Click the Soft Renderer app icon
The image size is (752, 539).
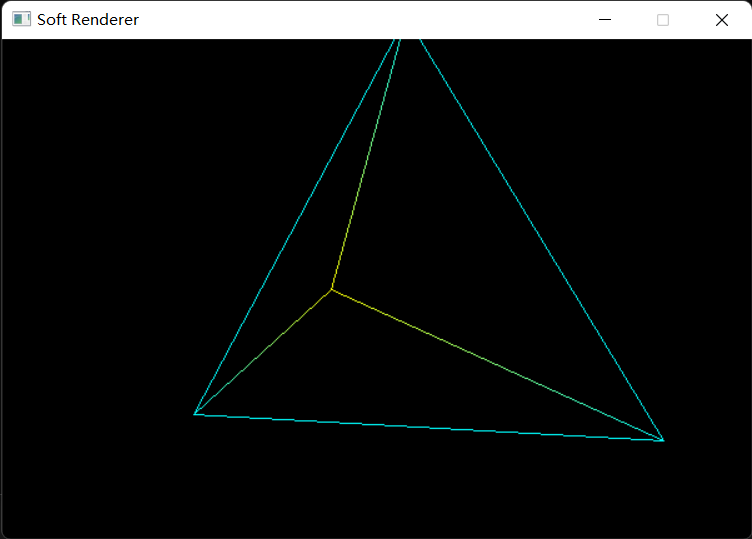pyautogui.click(x=21, y=19)
